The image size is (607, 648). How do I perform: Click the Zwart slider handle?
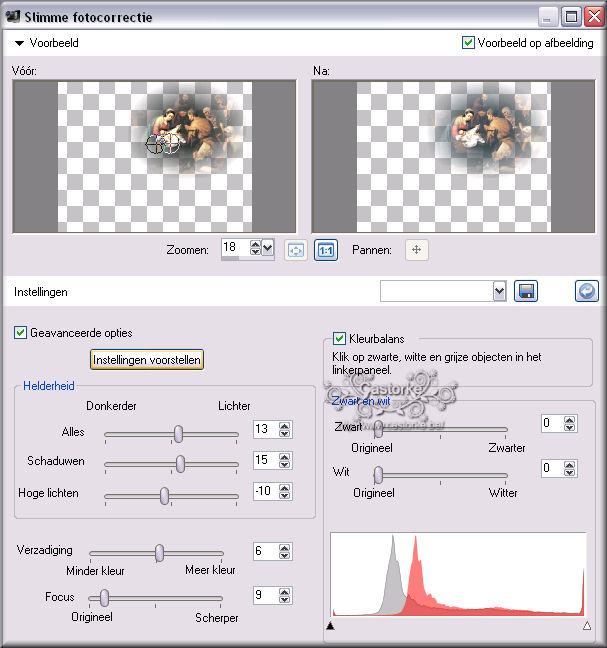tap(378, 430)
